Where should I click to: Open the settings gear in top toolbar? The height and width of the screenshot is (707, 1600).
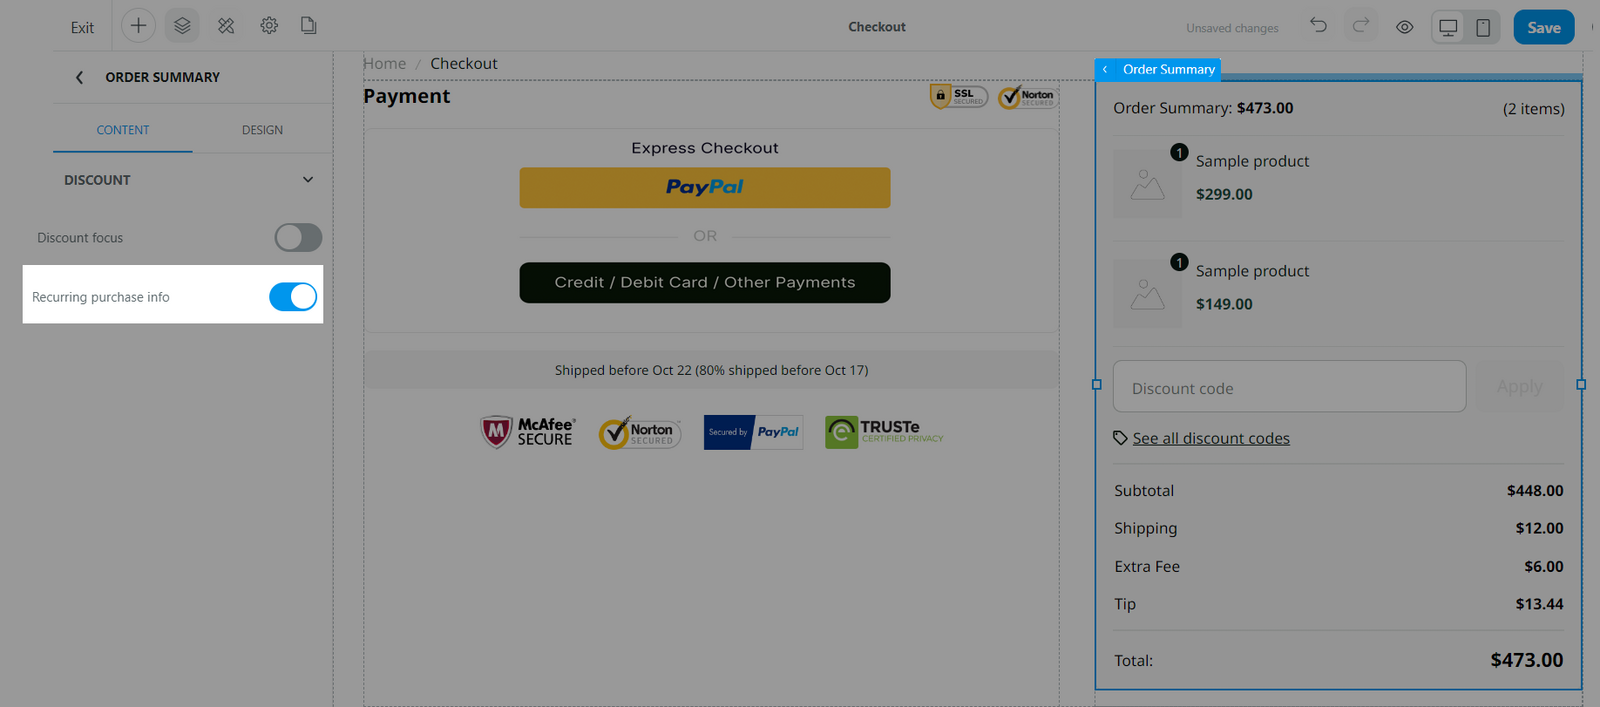pos(269,26)
